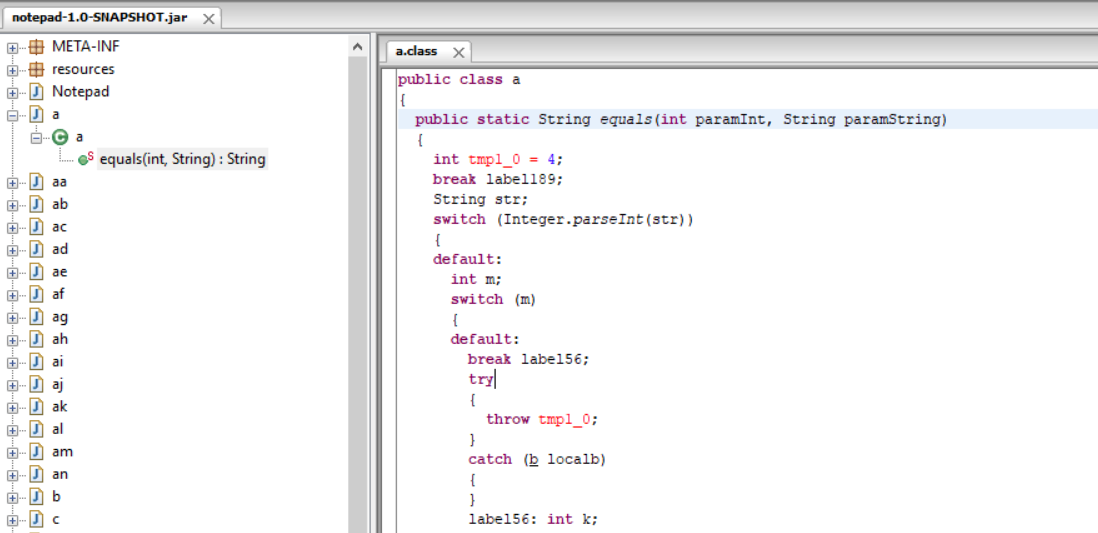Click the 'switch (Integer.parseInt(str))' line

[x=564, y=219]
